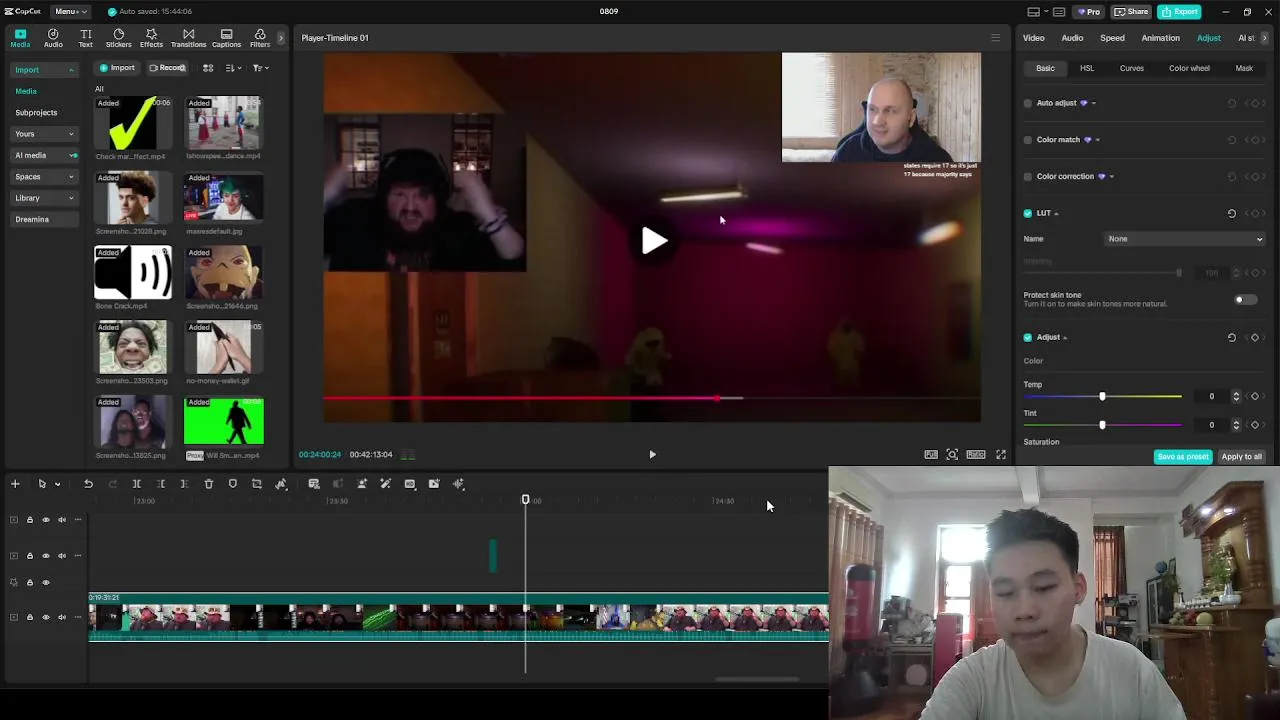Click the layout switch icon in title bar
Viewport: 1280px width, 720px height.
point(1034,12)
